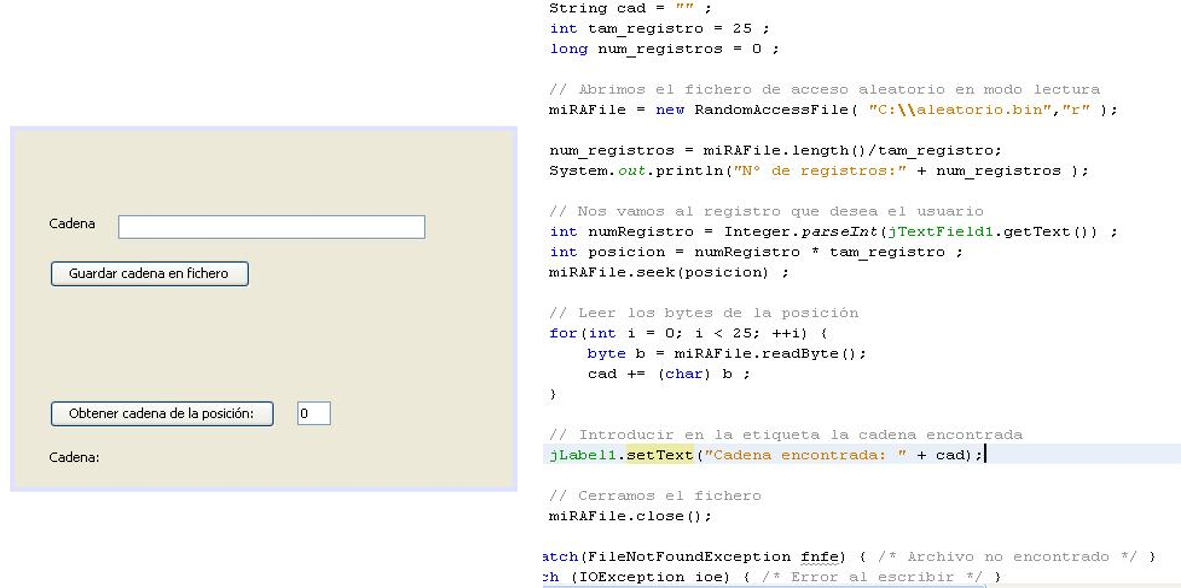This screenshot has width=1181, height=588.
Task: Click the Guardar cadena en fichero button
Action: pos(149,273)
